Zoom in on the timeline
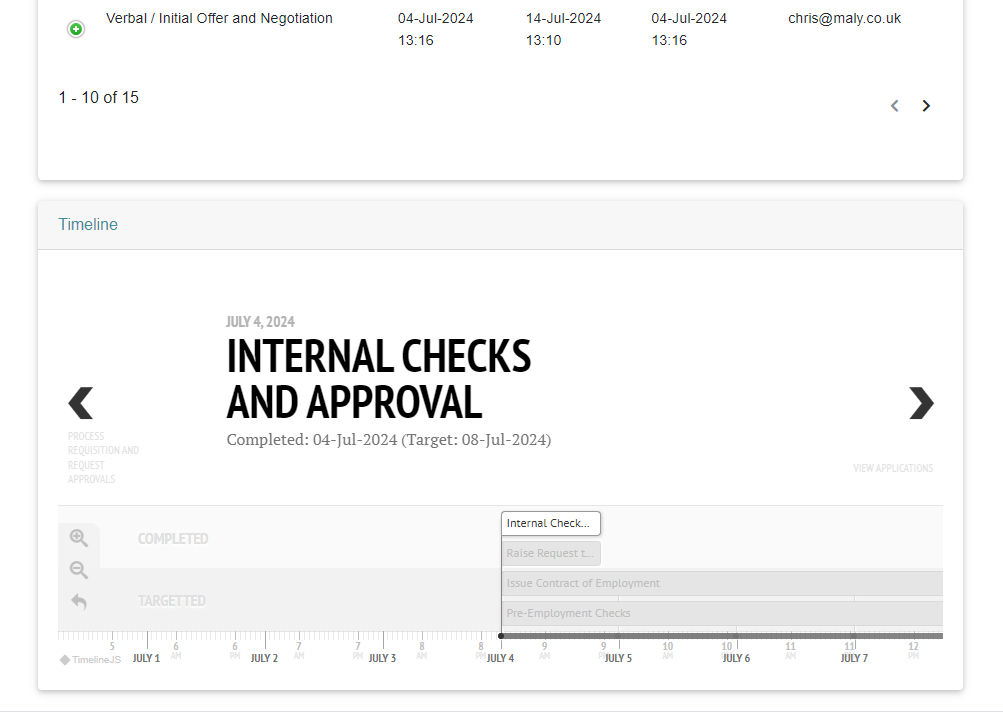The width and height of the screenshot is (1003, 718). (x=79, y=538)
